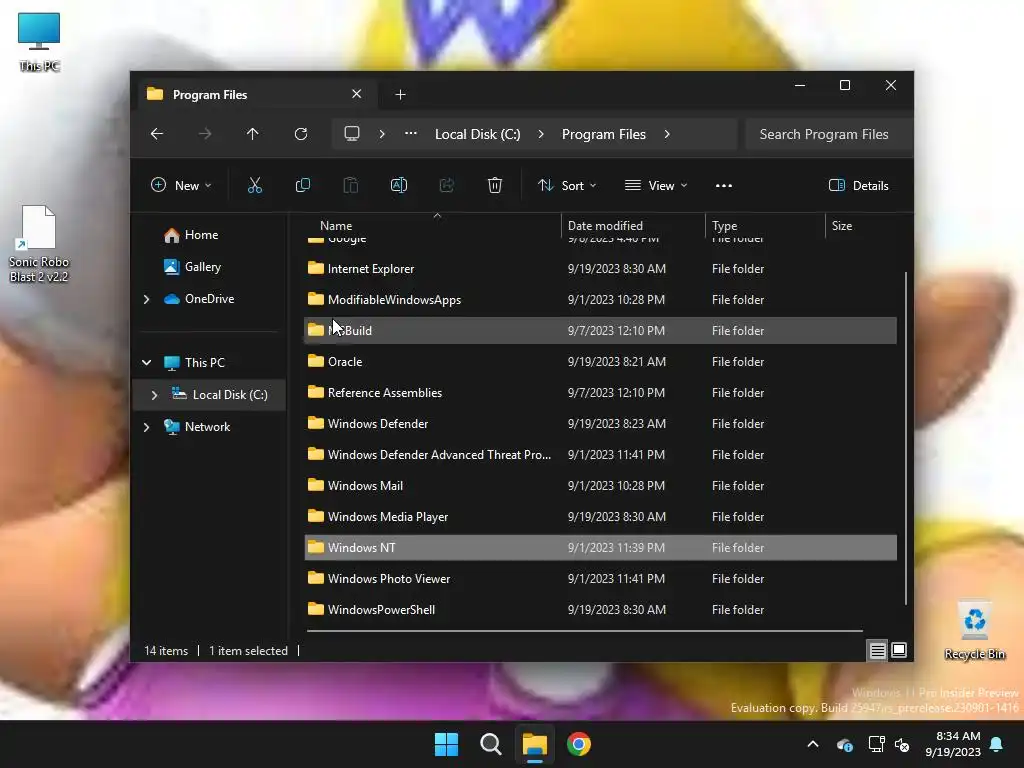Click chevron after Local Disk (C:) breadcrumb
1024x768 pixels.
pos(541,134)
